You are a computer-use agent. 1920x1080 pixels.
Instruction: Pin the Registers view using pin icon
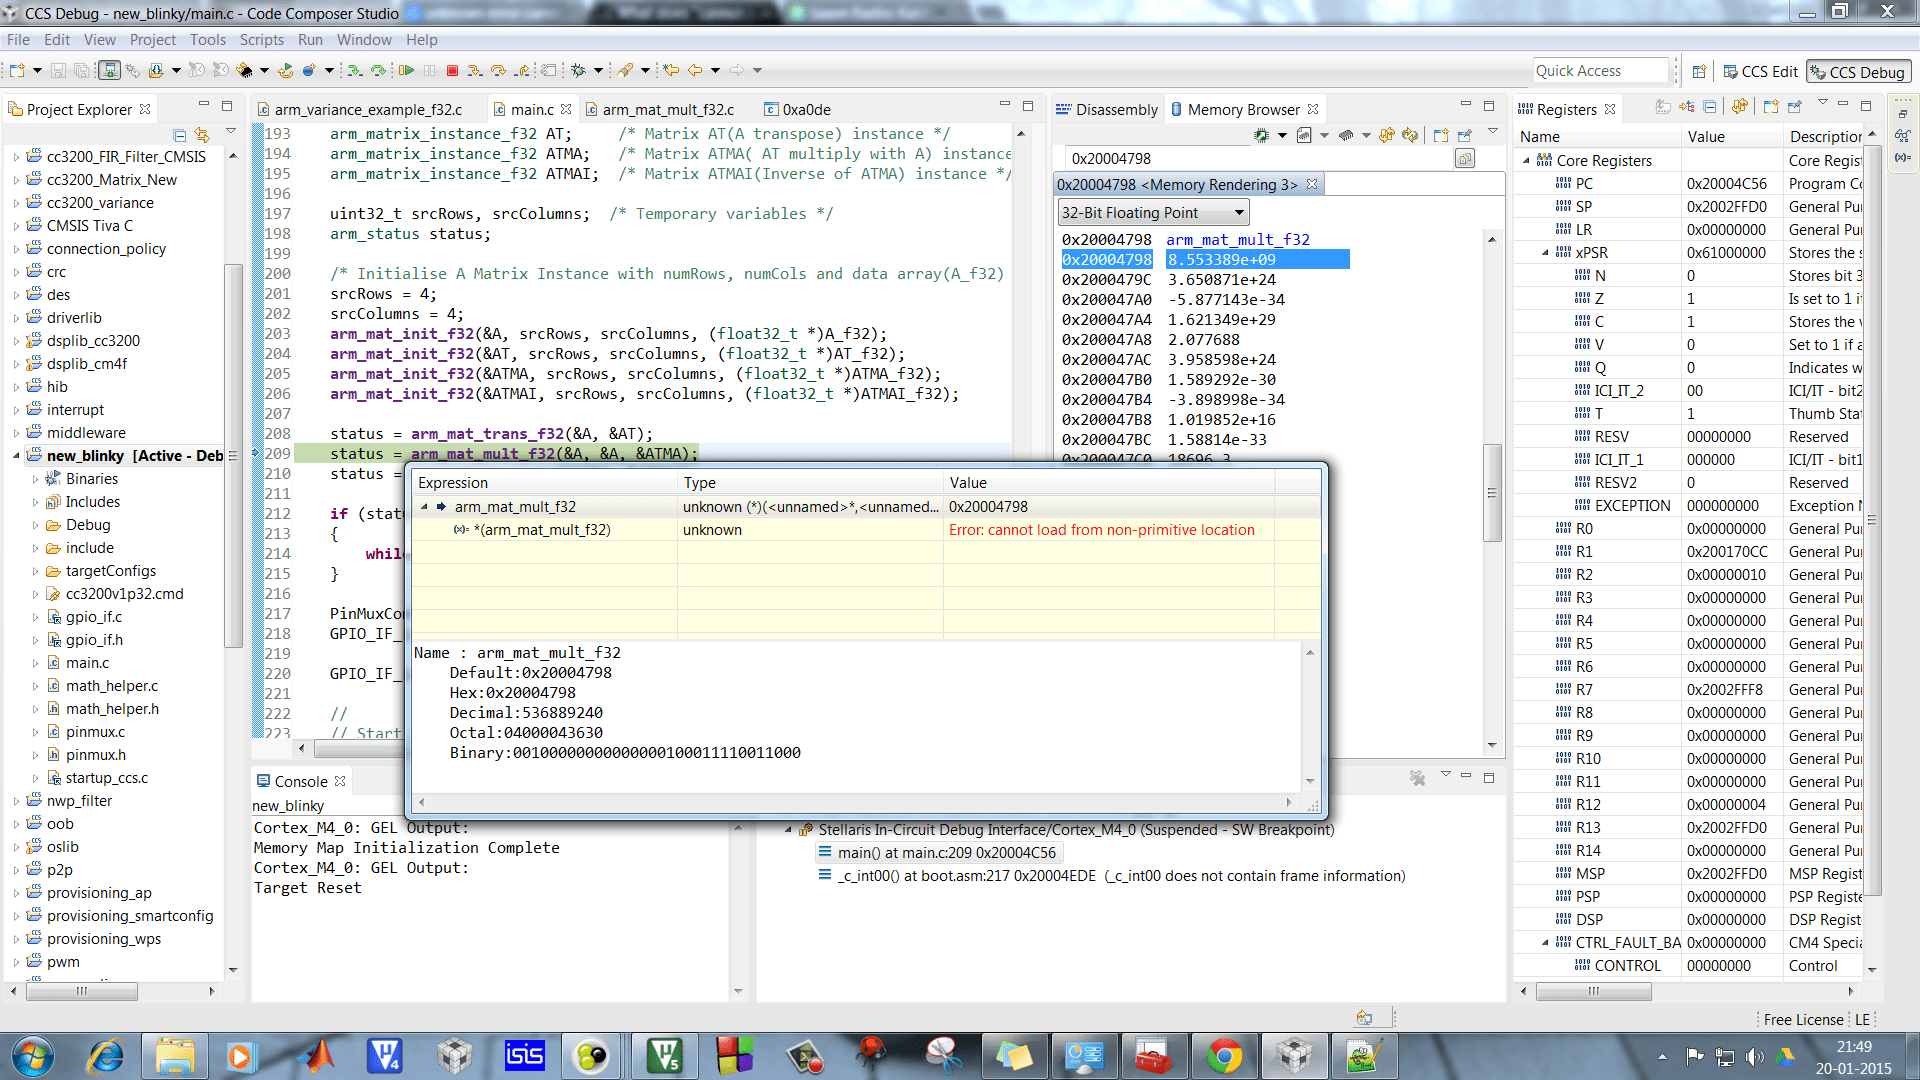(x=1794, y=110)
